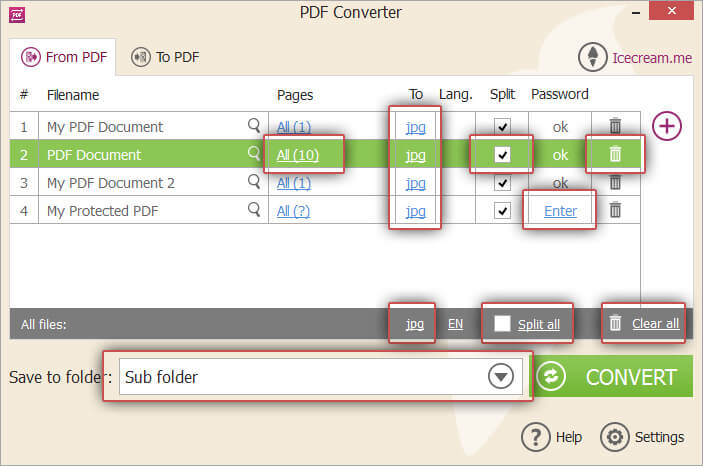This screenshot has height=466, width=703.
Task: Click the plus icon to add a file
Action: click(x=667, y=127)
